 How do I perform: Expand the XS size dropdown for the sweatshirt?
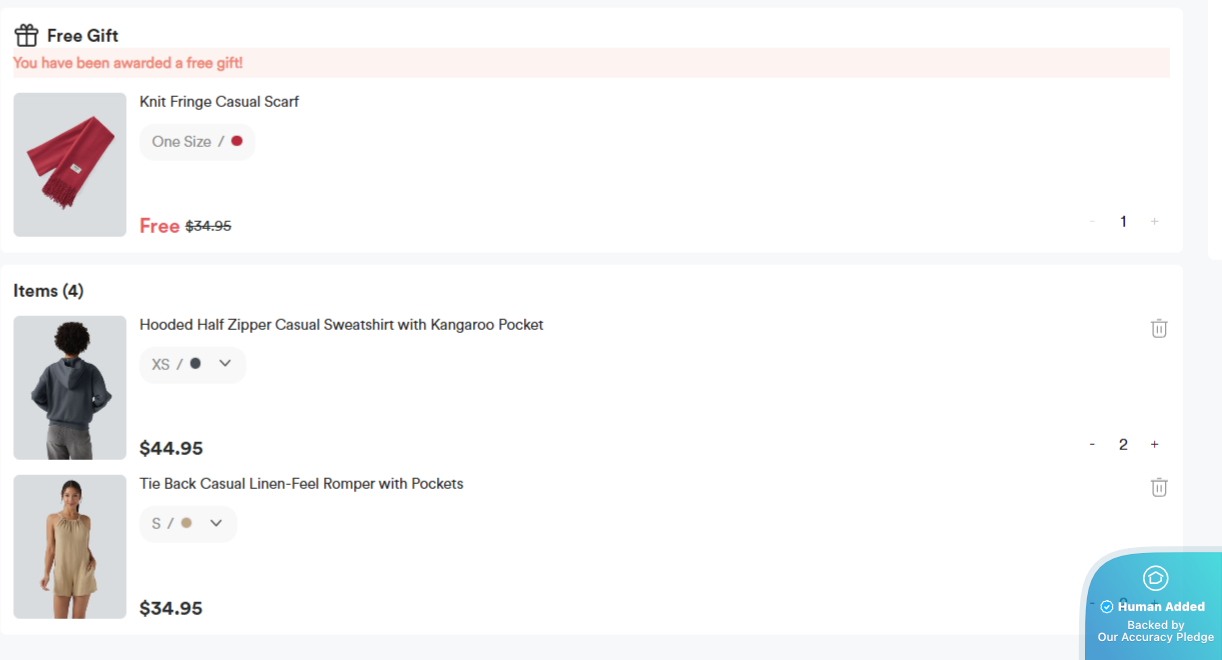click(225, 364)
